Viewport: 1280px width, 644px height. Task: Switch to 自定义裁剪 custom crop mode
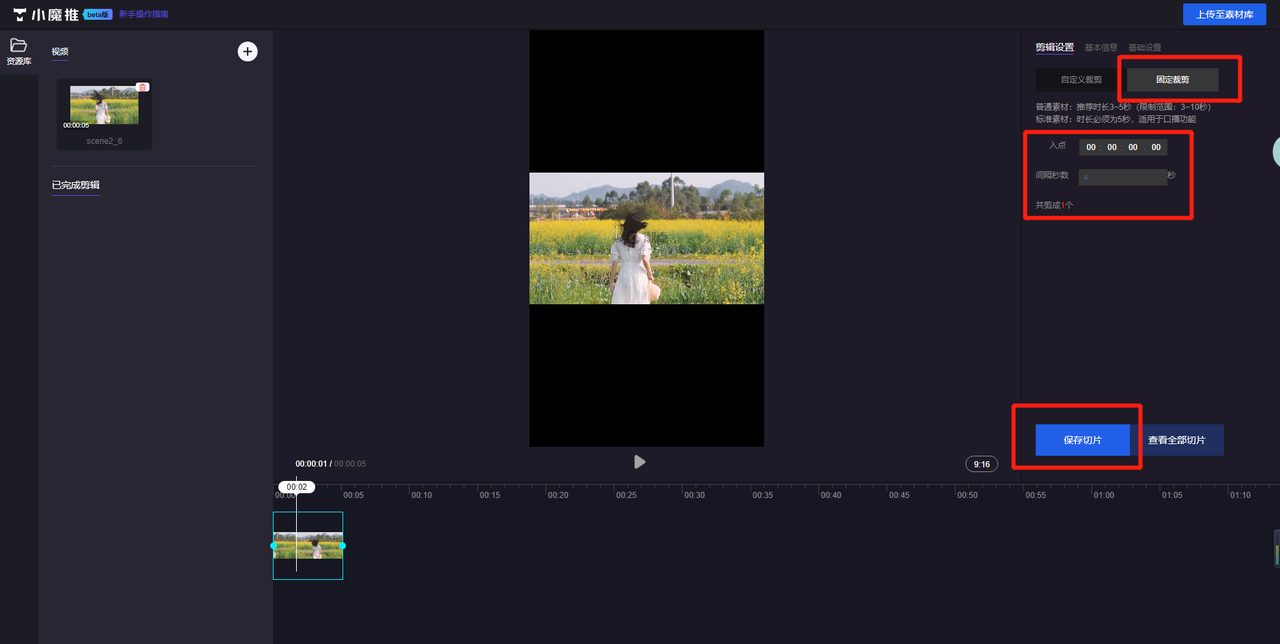1081,79
